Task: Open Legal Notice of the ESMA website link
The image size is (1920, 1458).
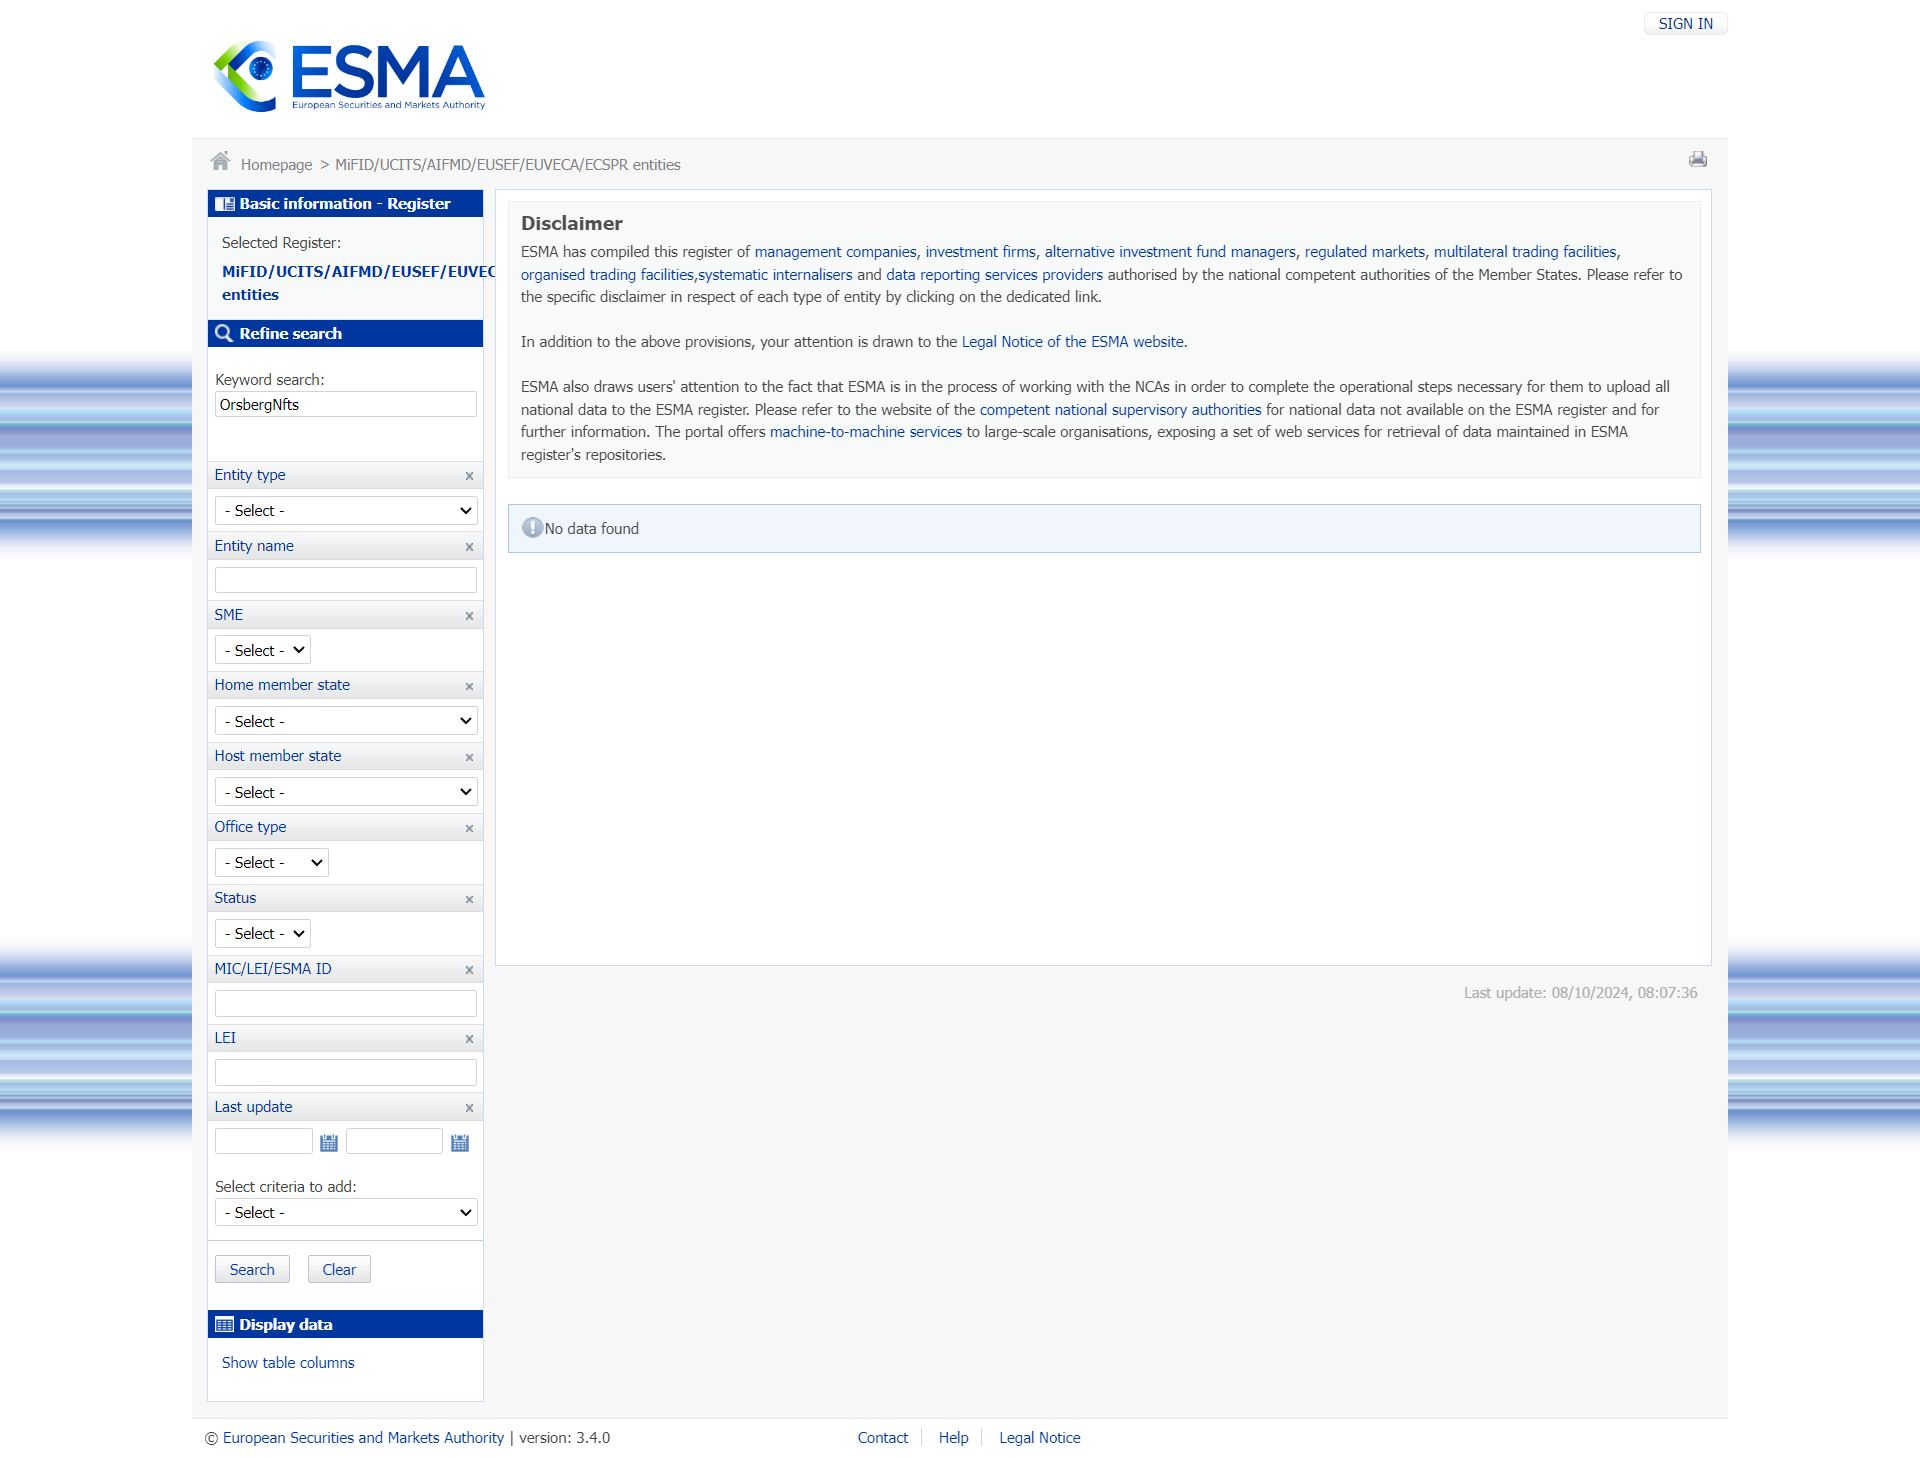Action: pyautogui.click(x=1073, y=342)
